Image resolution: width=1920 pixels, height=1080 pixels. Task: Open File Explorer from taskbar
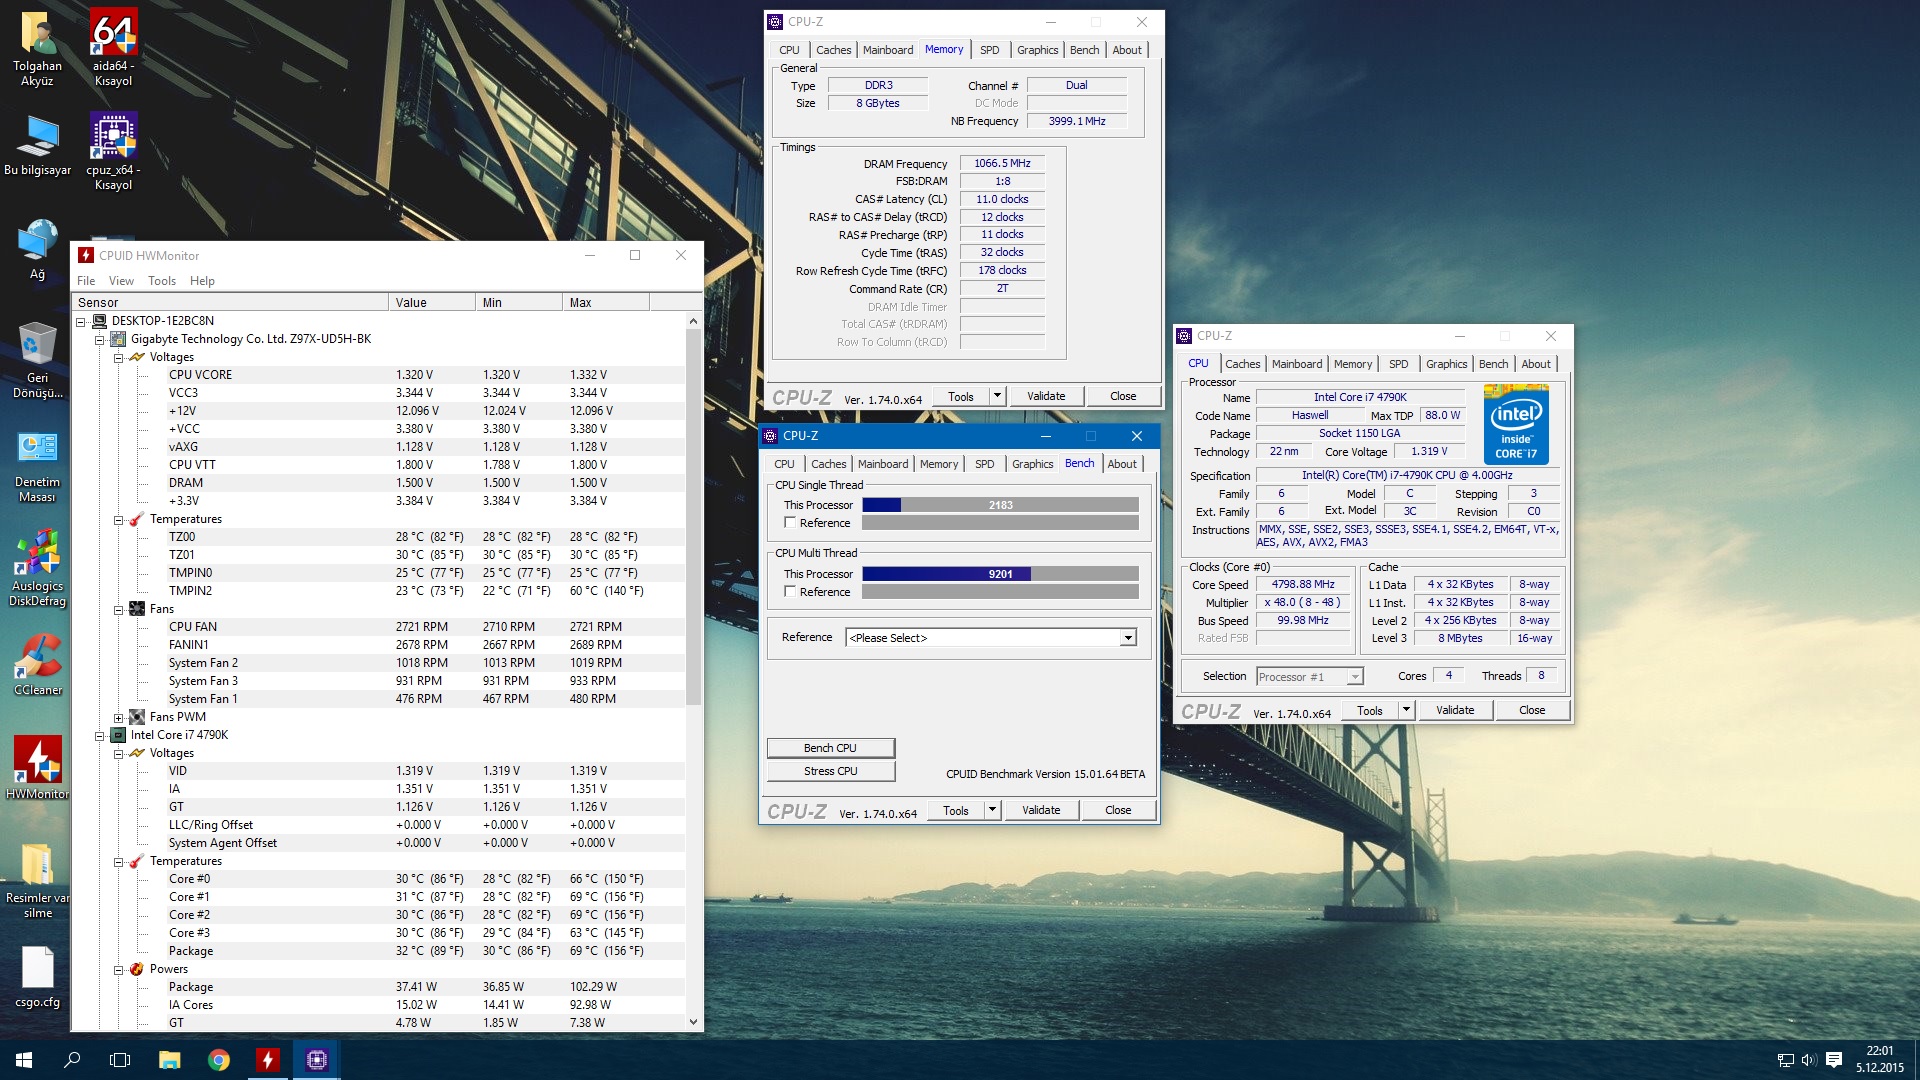(x=169, y=1060)
